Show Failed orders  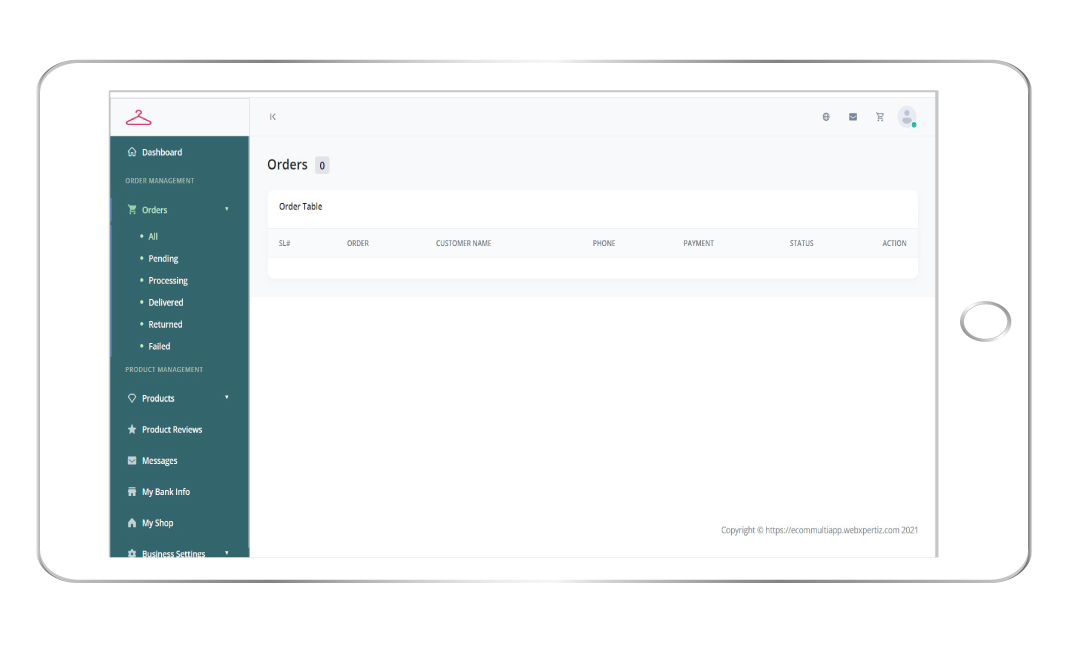159,347
